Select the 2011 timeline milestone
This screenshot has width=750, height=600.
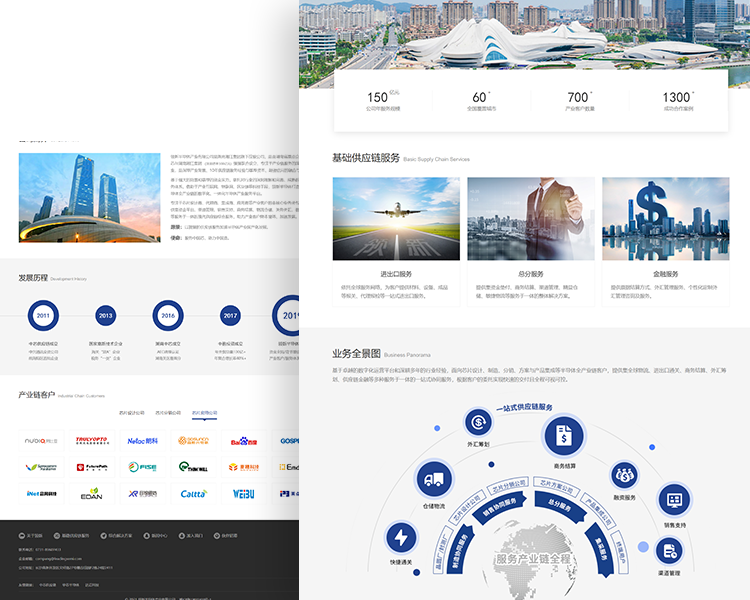tap(43, 316)
